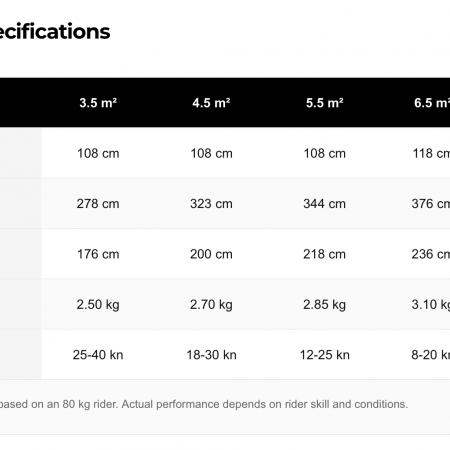Viewport: 450px width, 450px height.
Task: Click the 108 cm cell under 3.5 m²
Action: pyautogui.click(x=98, y=153)
